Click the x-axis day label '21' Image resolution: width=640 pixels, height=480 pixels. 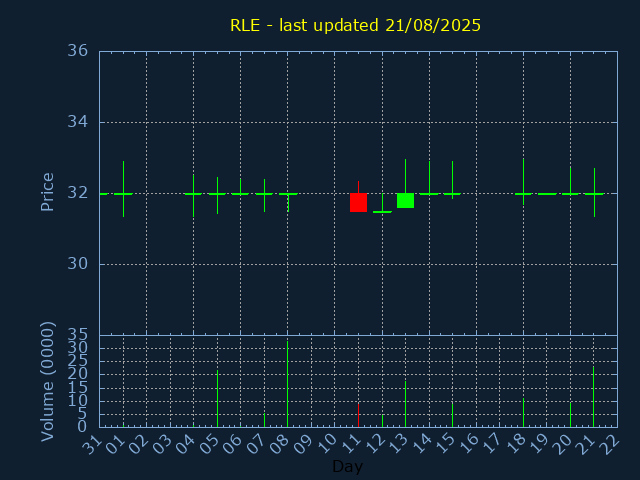[x=587, y=443]
